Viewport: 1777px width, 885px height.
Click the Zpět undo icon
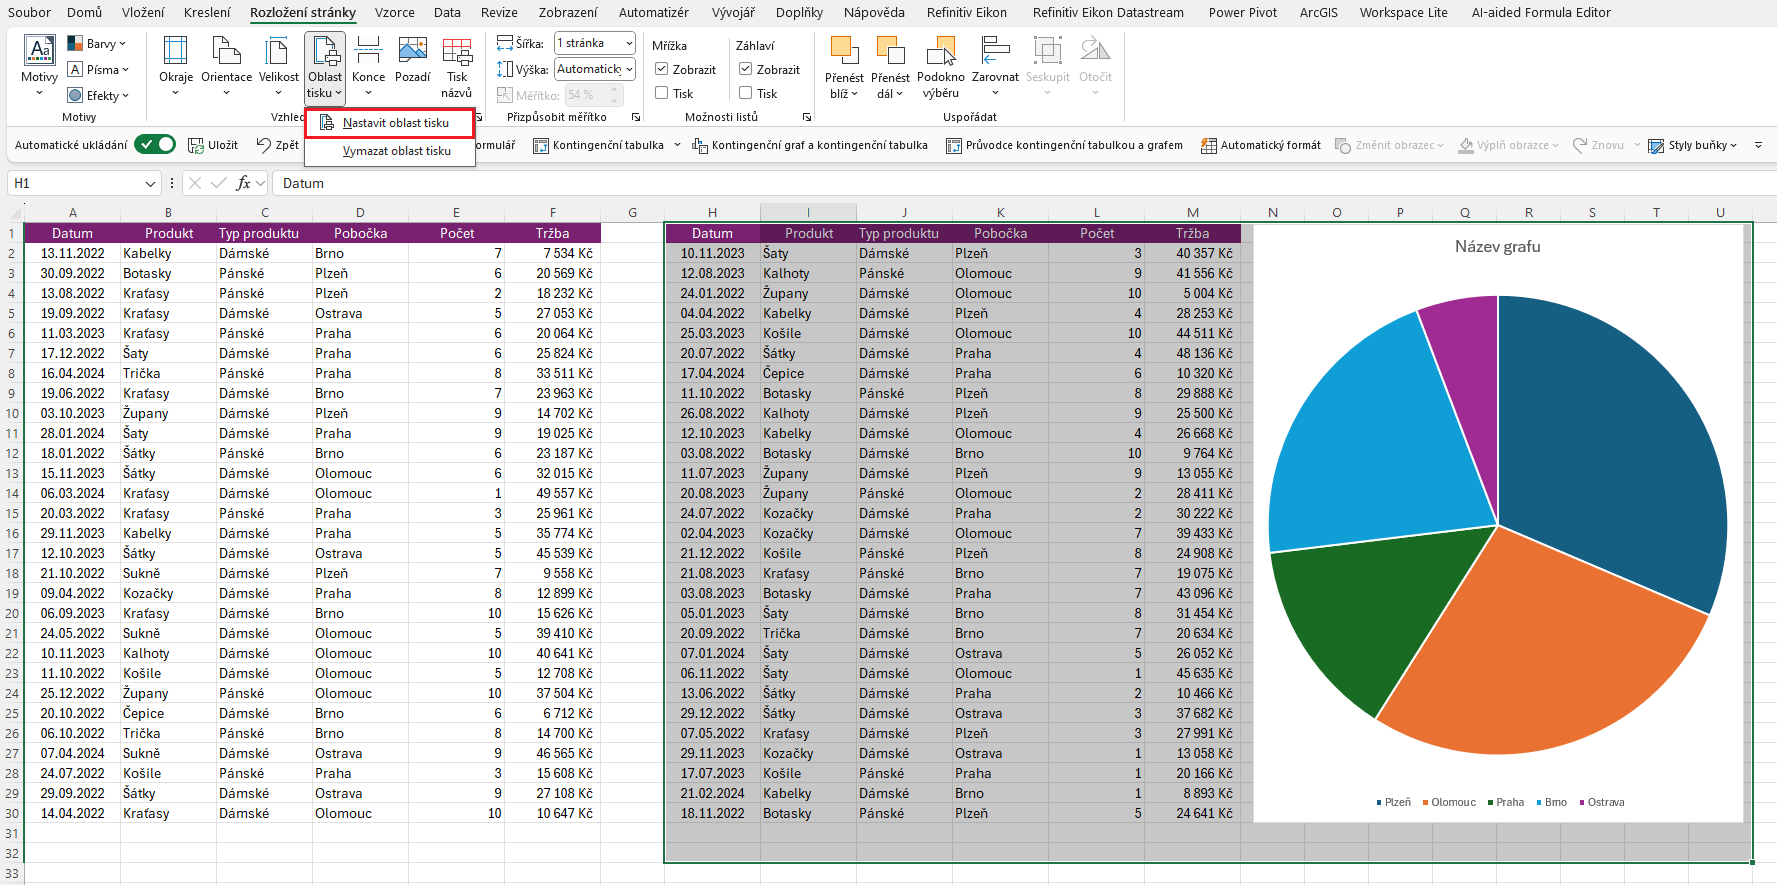(264, 145)
